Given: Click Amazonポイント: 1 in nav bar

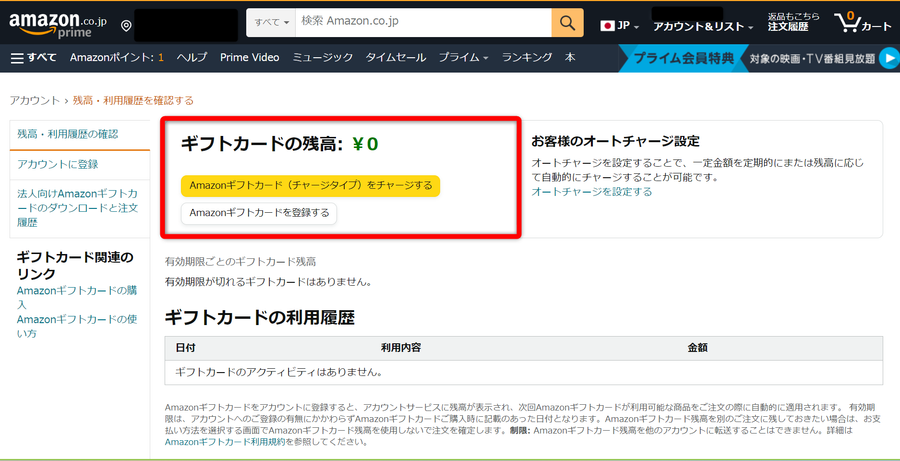Looking at the screenshot, I should (117, 57).
